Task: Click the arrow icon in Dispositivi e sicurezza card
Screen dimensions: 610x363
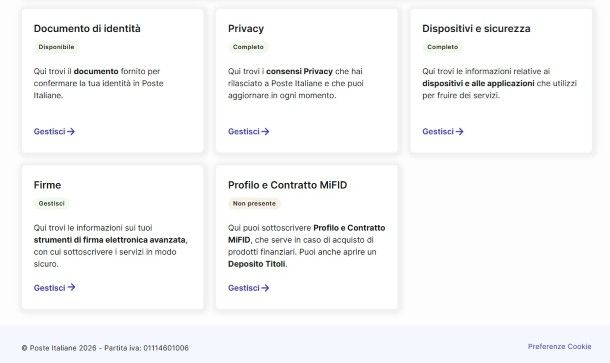Action: click(459, 132)
